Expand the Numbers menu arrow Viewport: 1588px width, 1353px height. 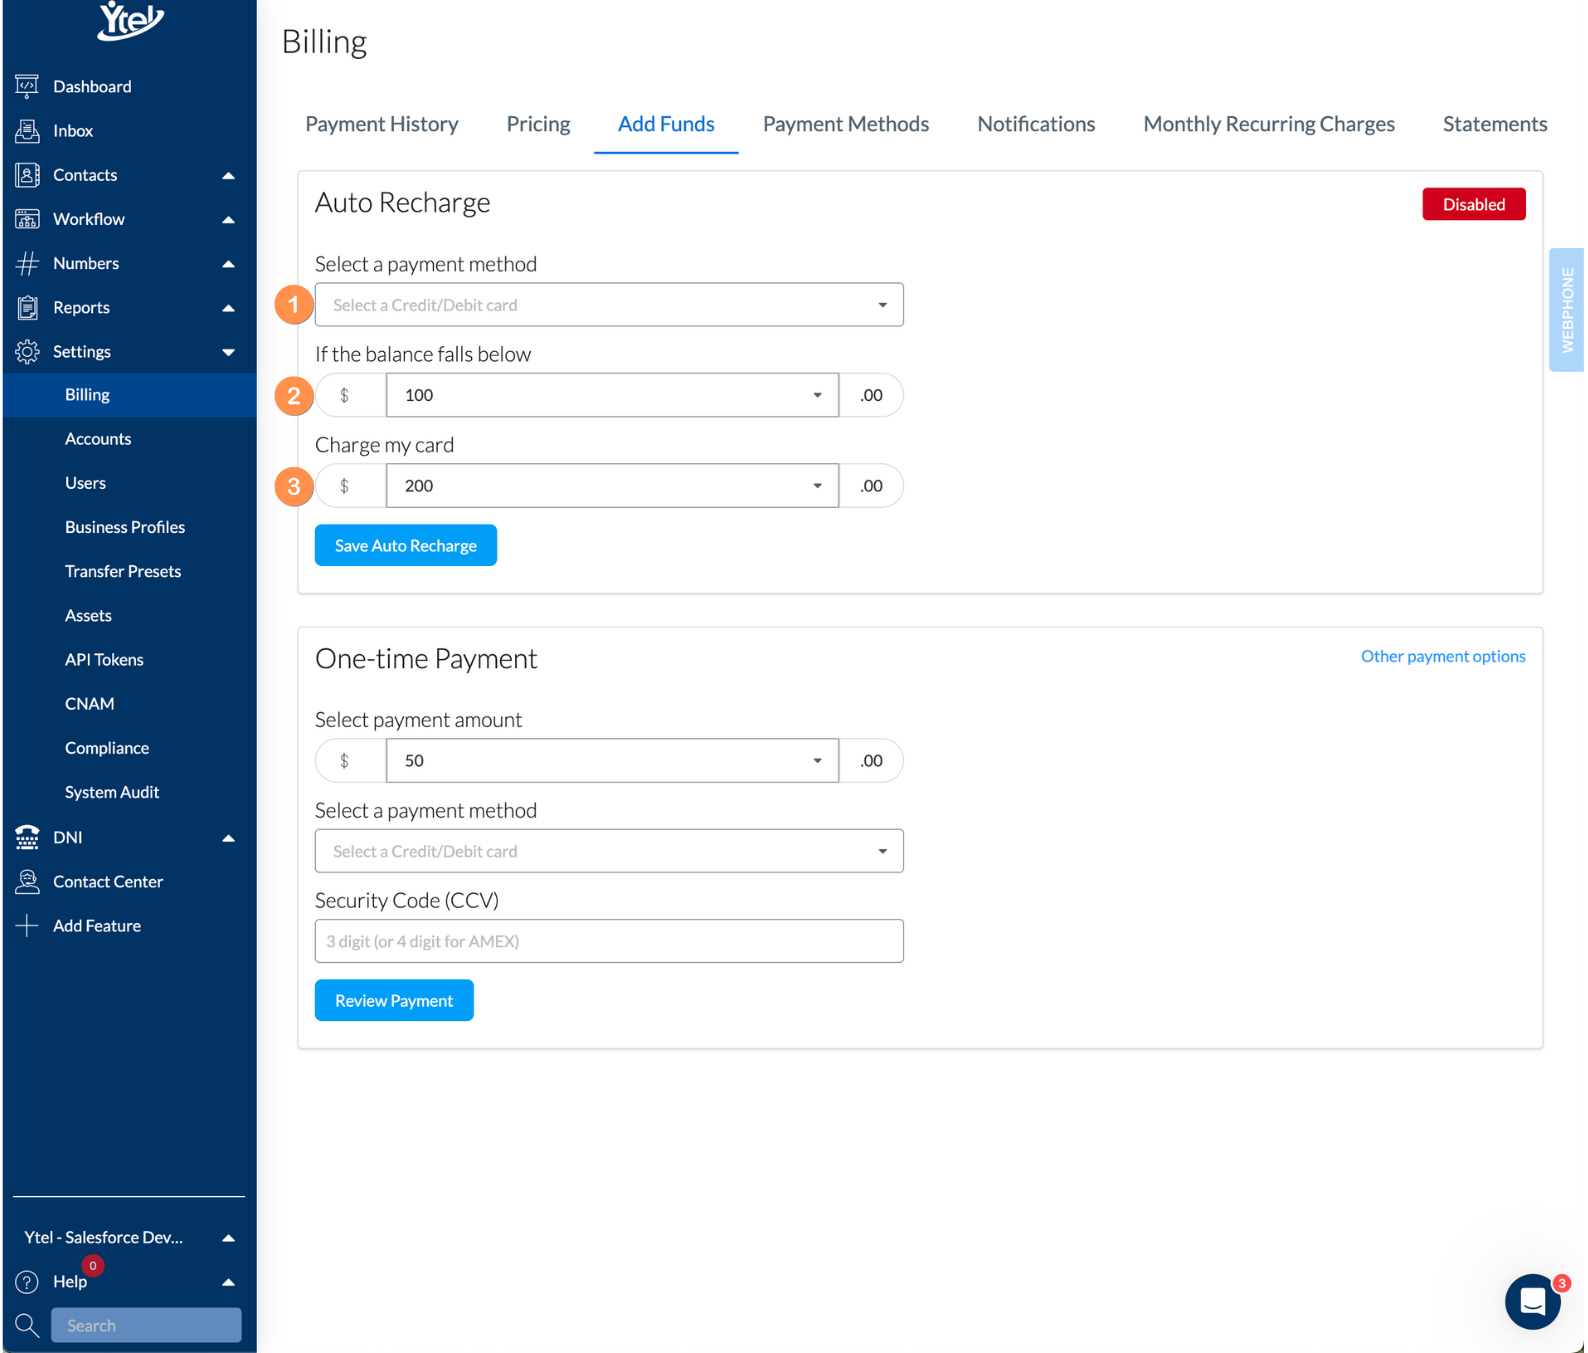pos(228,264)
